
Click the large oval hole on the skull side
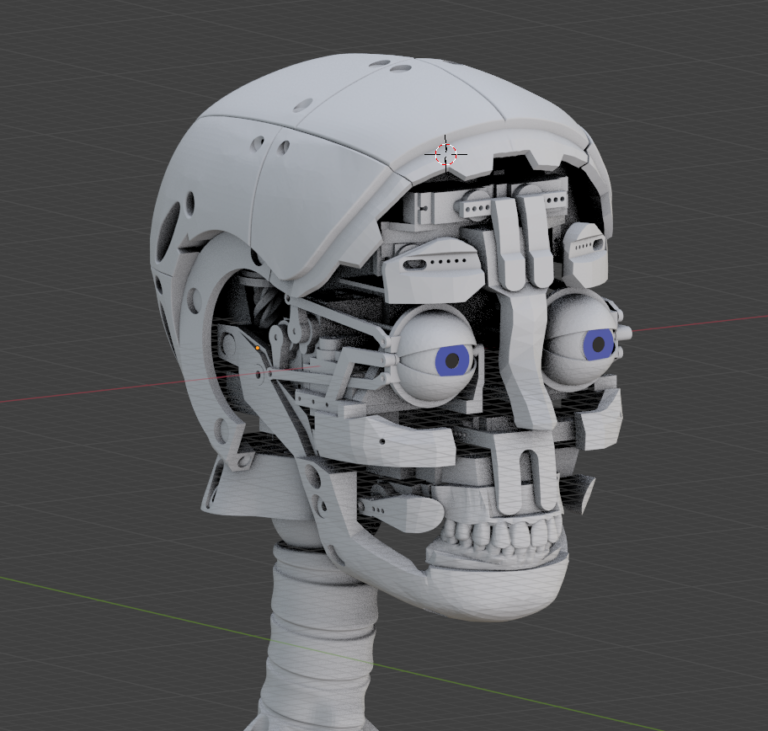click(x=173, y=220)
